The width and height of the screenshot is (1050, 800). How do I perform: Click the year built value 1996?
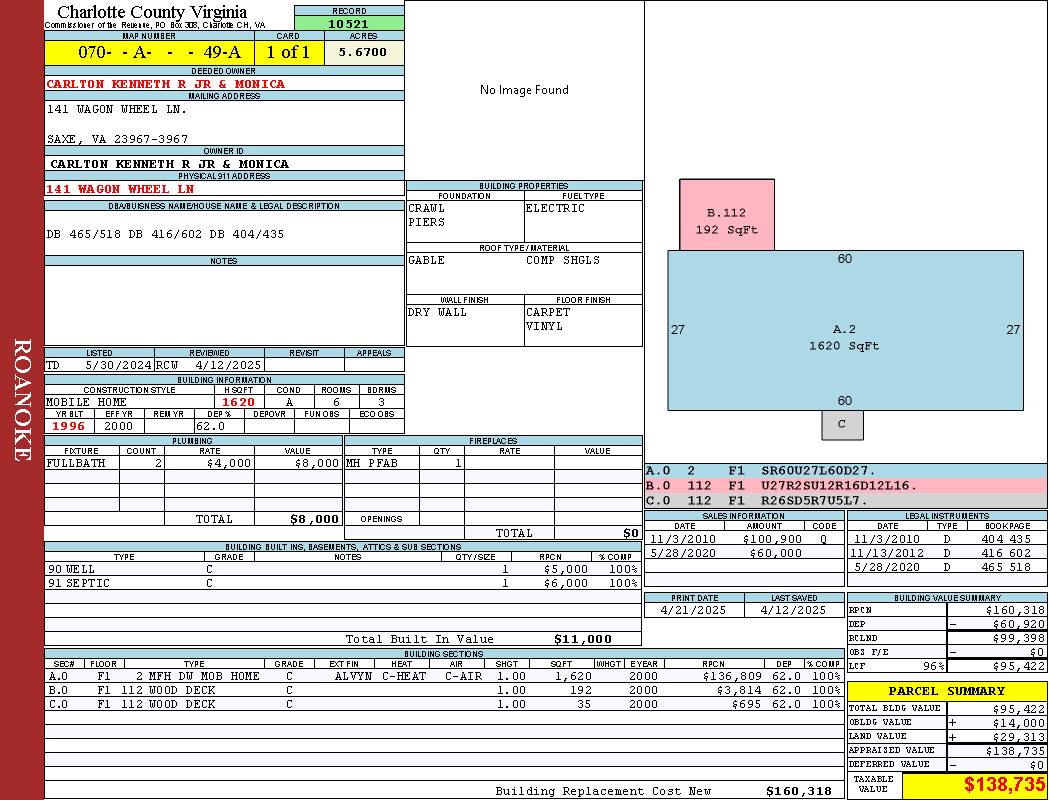pos(69,426)
